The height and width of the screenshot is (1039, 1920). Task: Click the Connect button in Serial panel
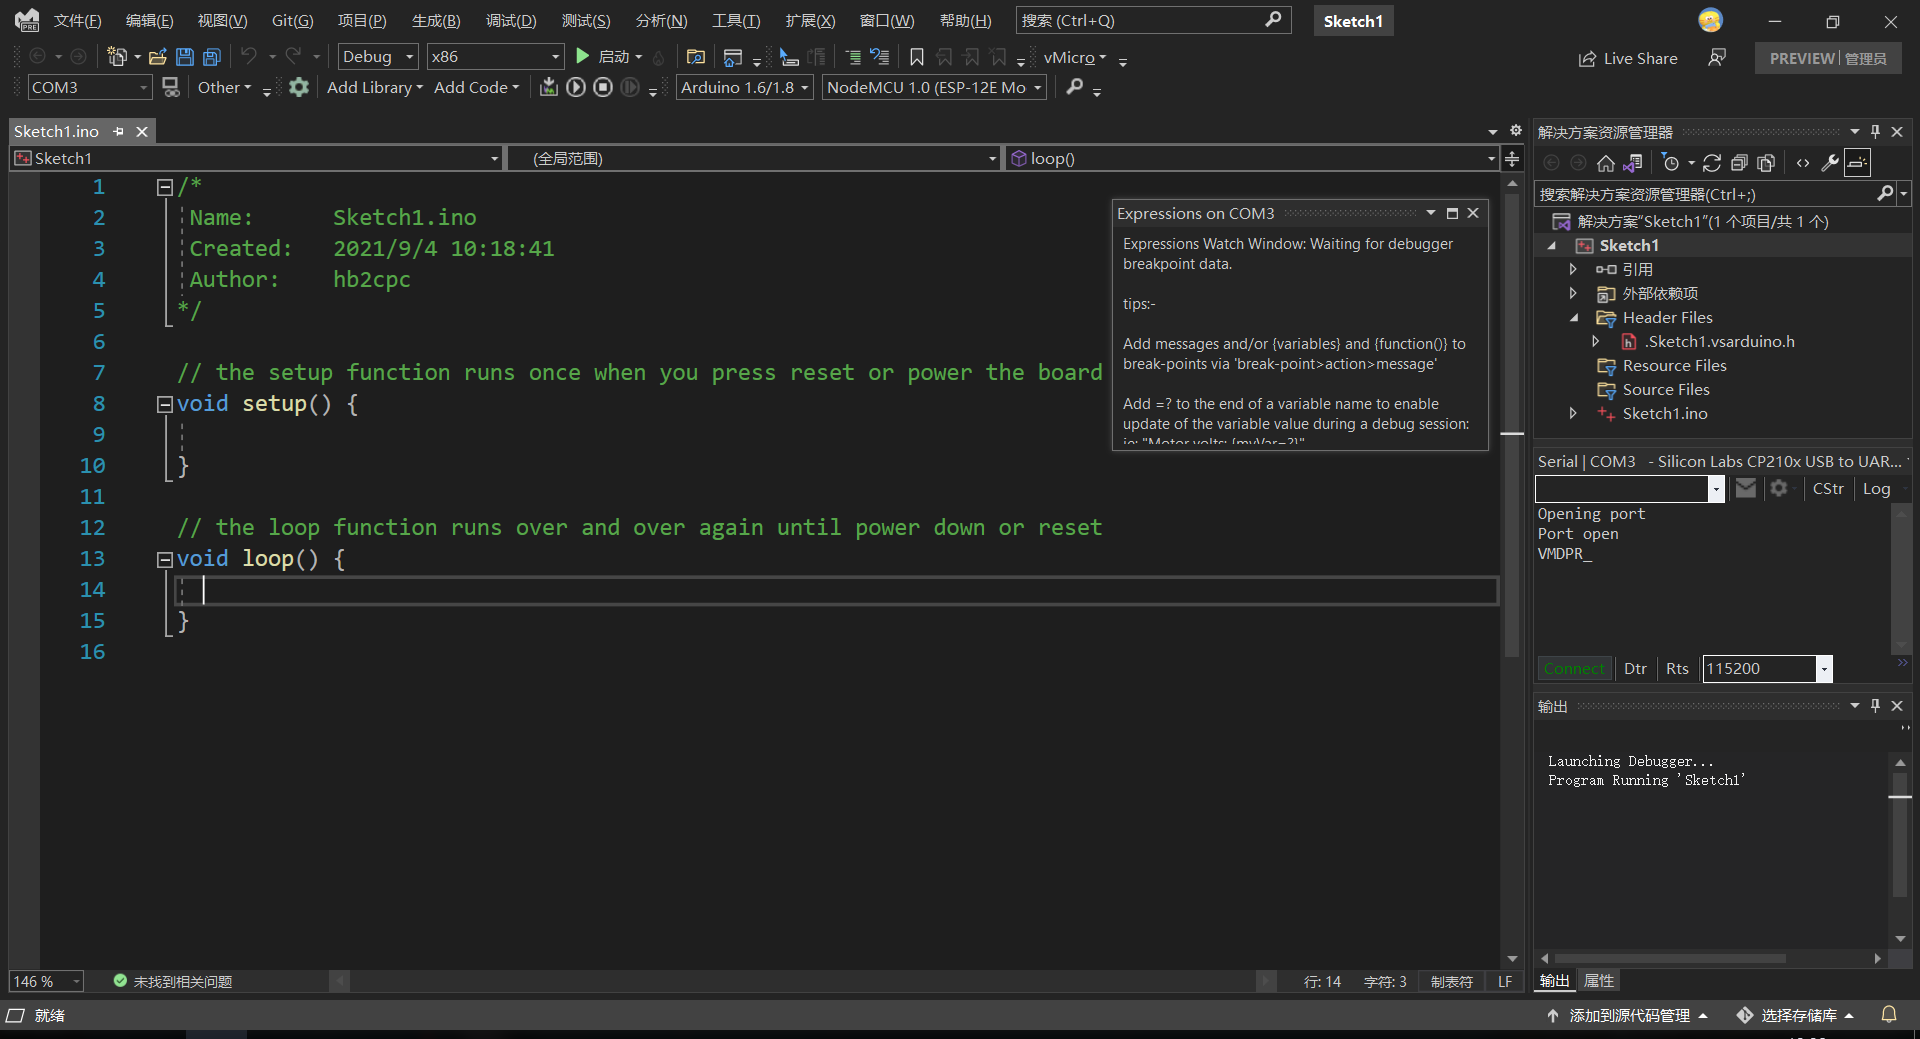point(1574,668)
